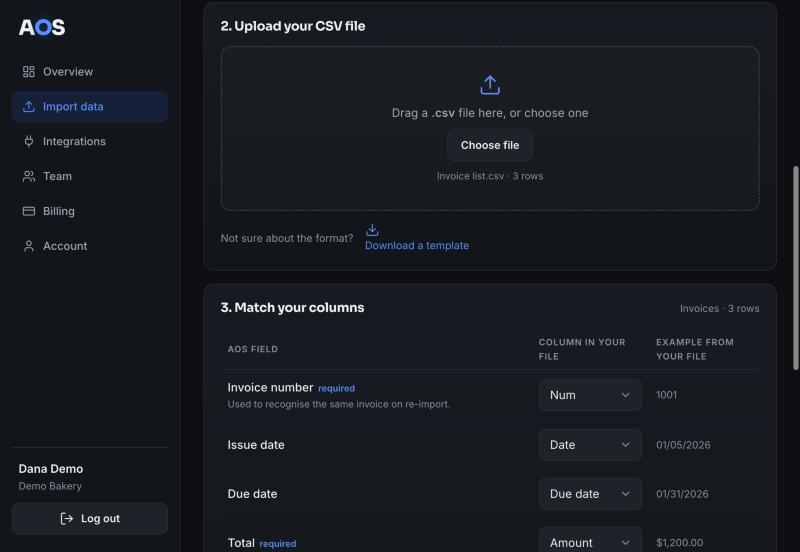800x552 pixels.
Task: Click the Import data upload icon
Action: (29, 106)
